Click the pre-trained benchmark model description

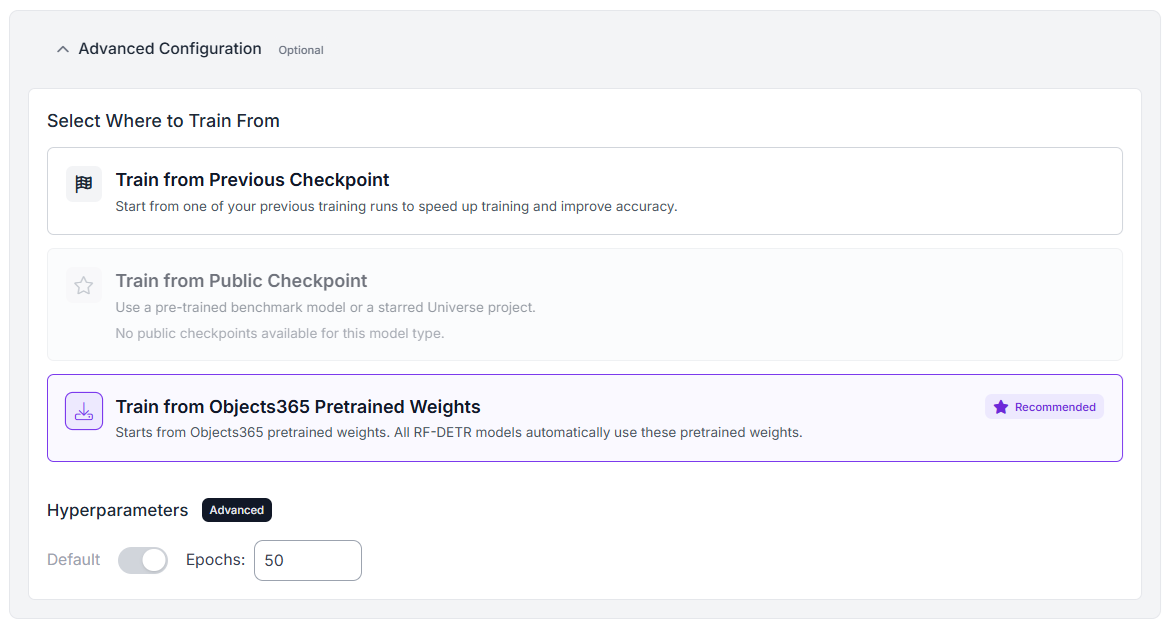point(325,307)
